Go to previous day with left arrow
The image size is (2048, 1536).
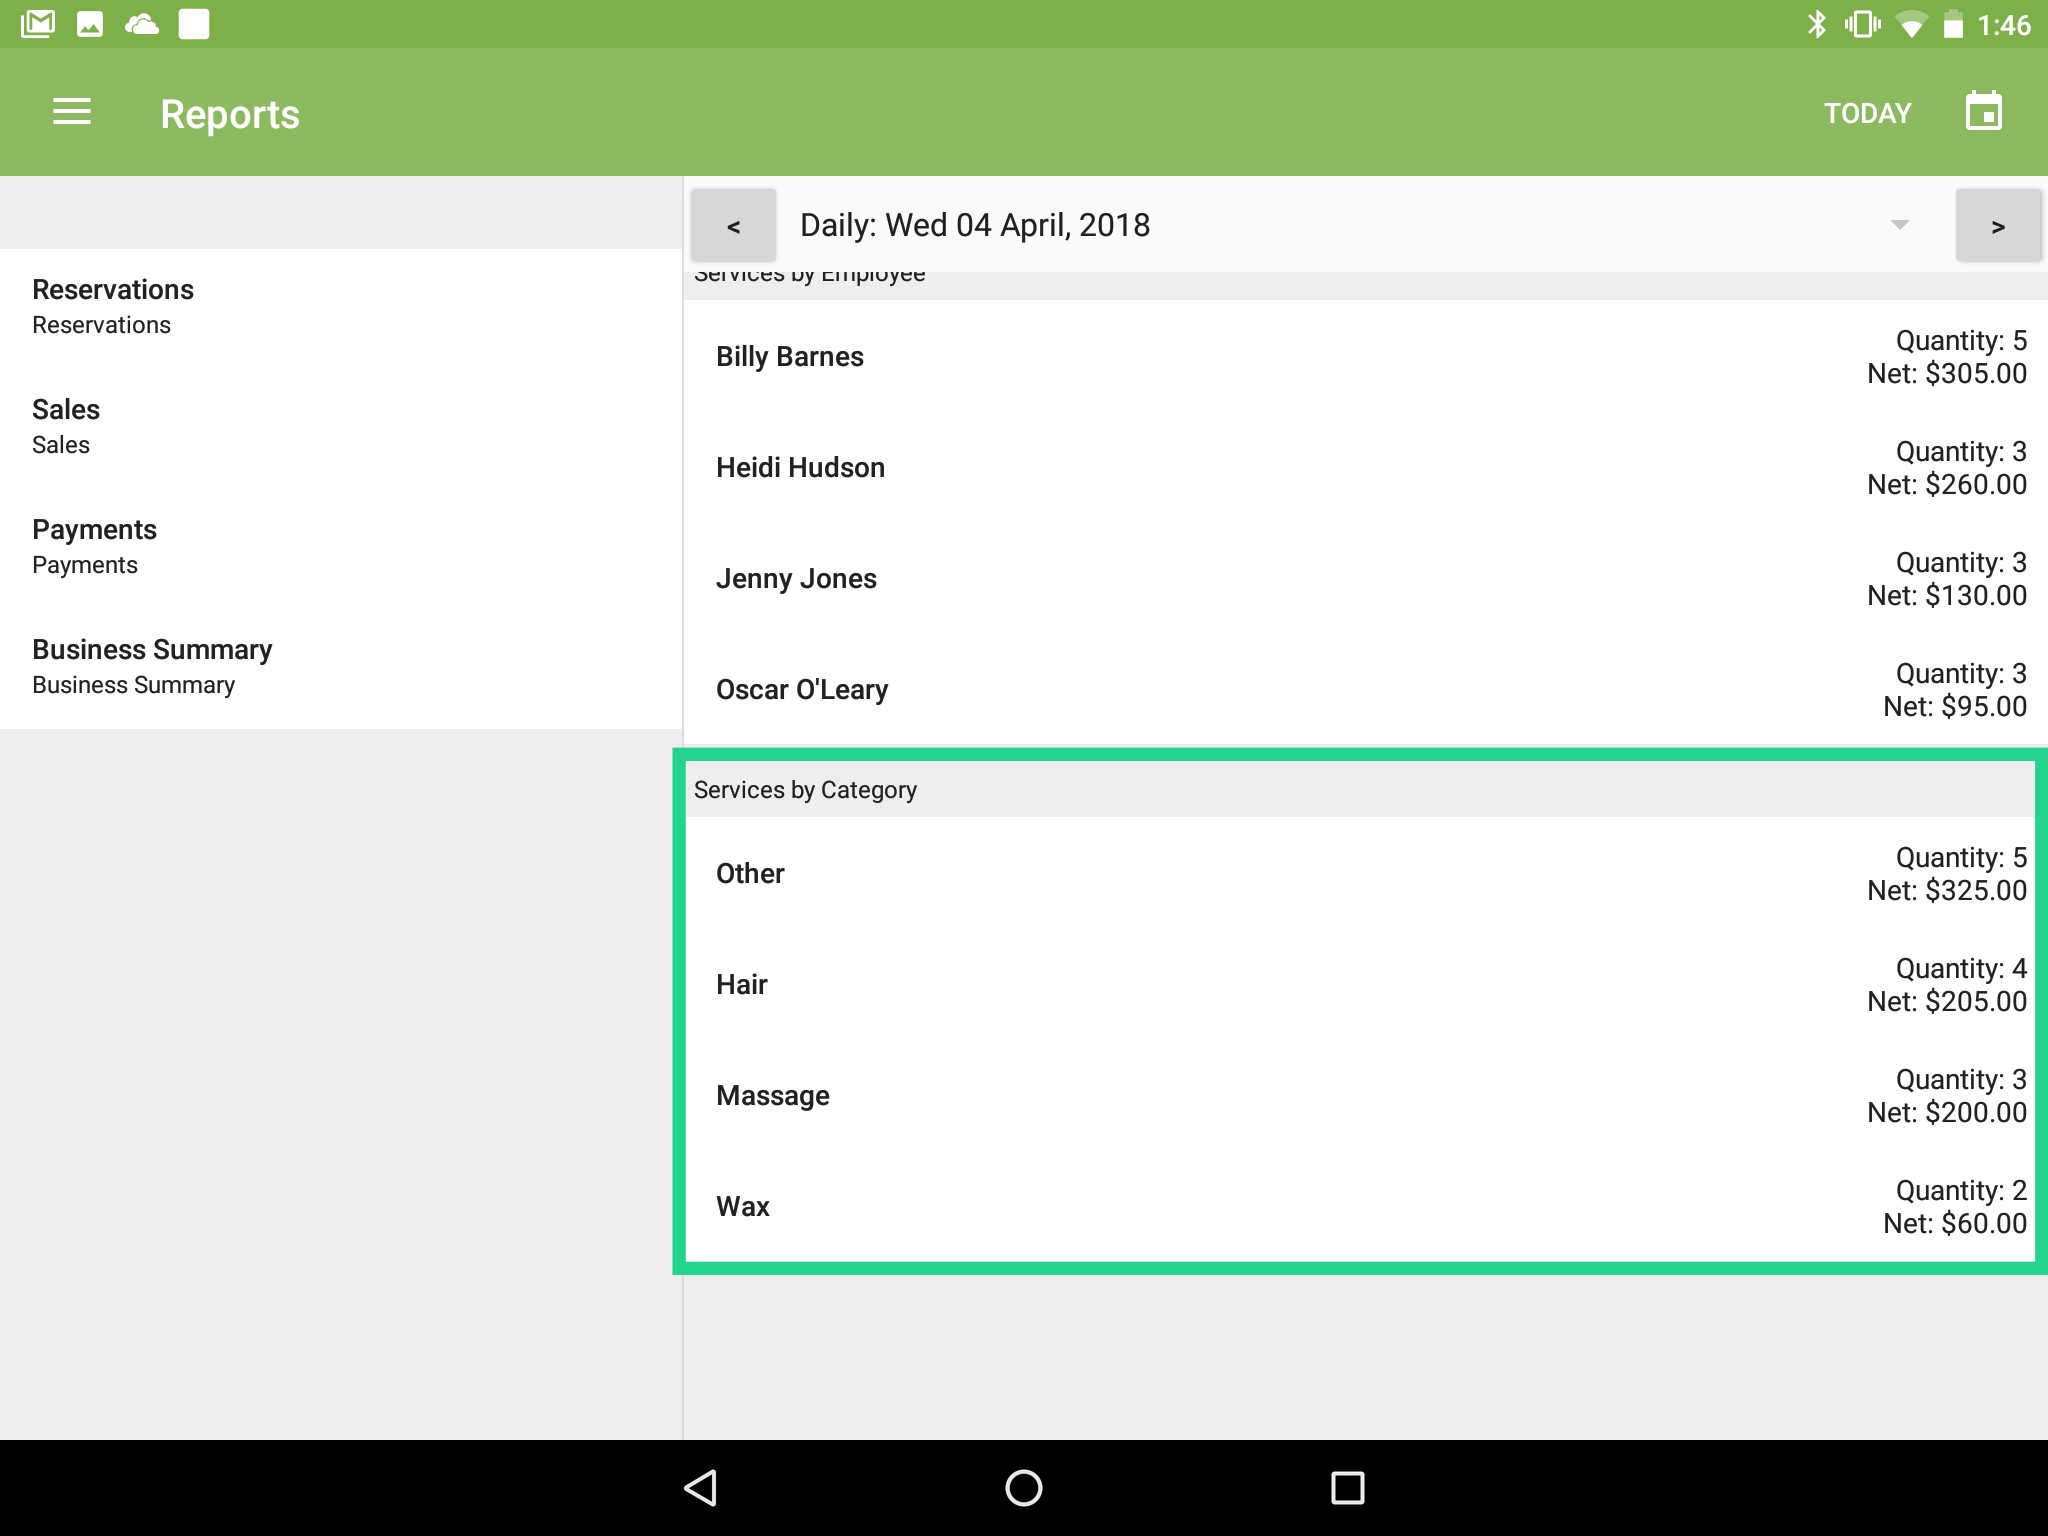[734, 225]
